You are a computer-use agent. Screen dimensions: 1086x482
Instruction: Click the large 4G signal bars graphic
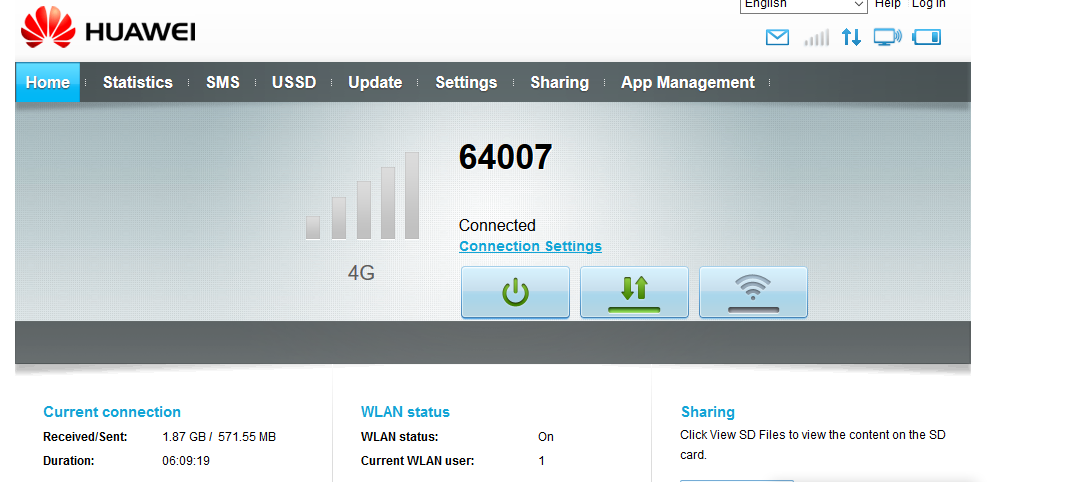[362, 196]
